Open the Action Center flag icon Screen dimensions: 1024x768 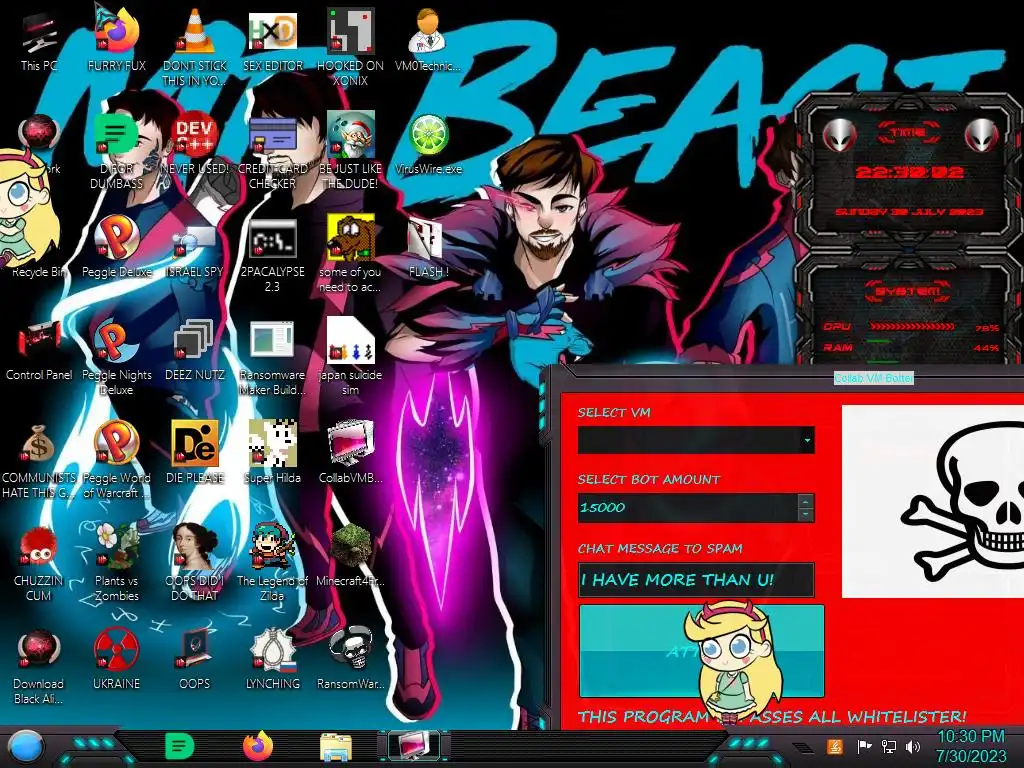[x=864, y=746]
